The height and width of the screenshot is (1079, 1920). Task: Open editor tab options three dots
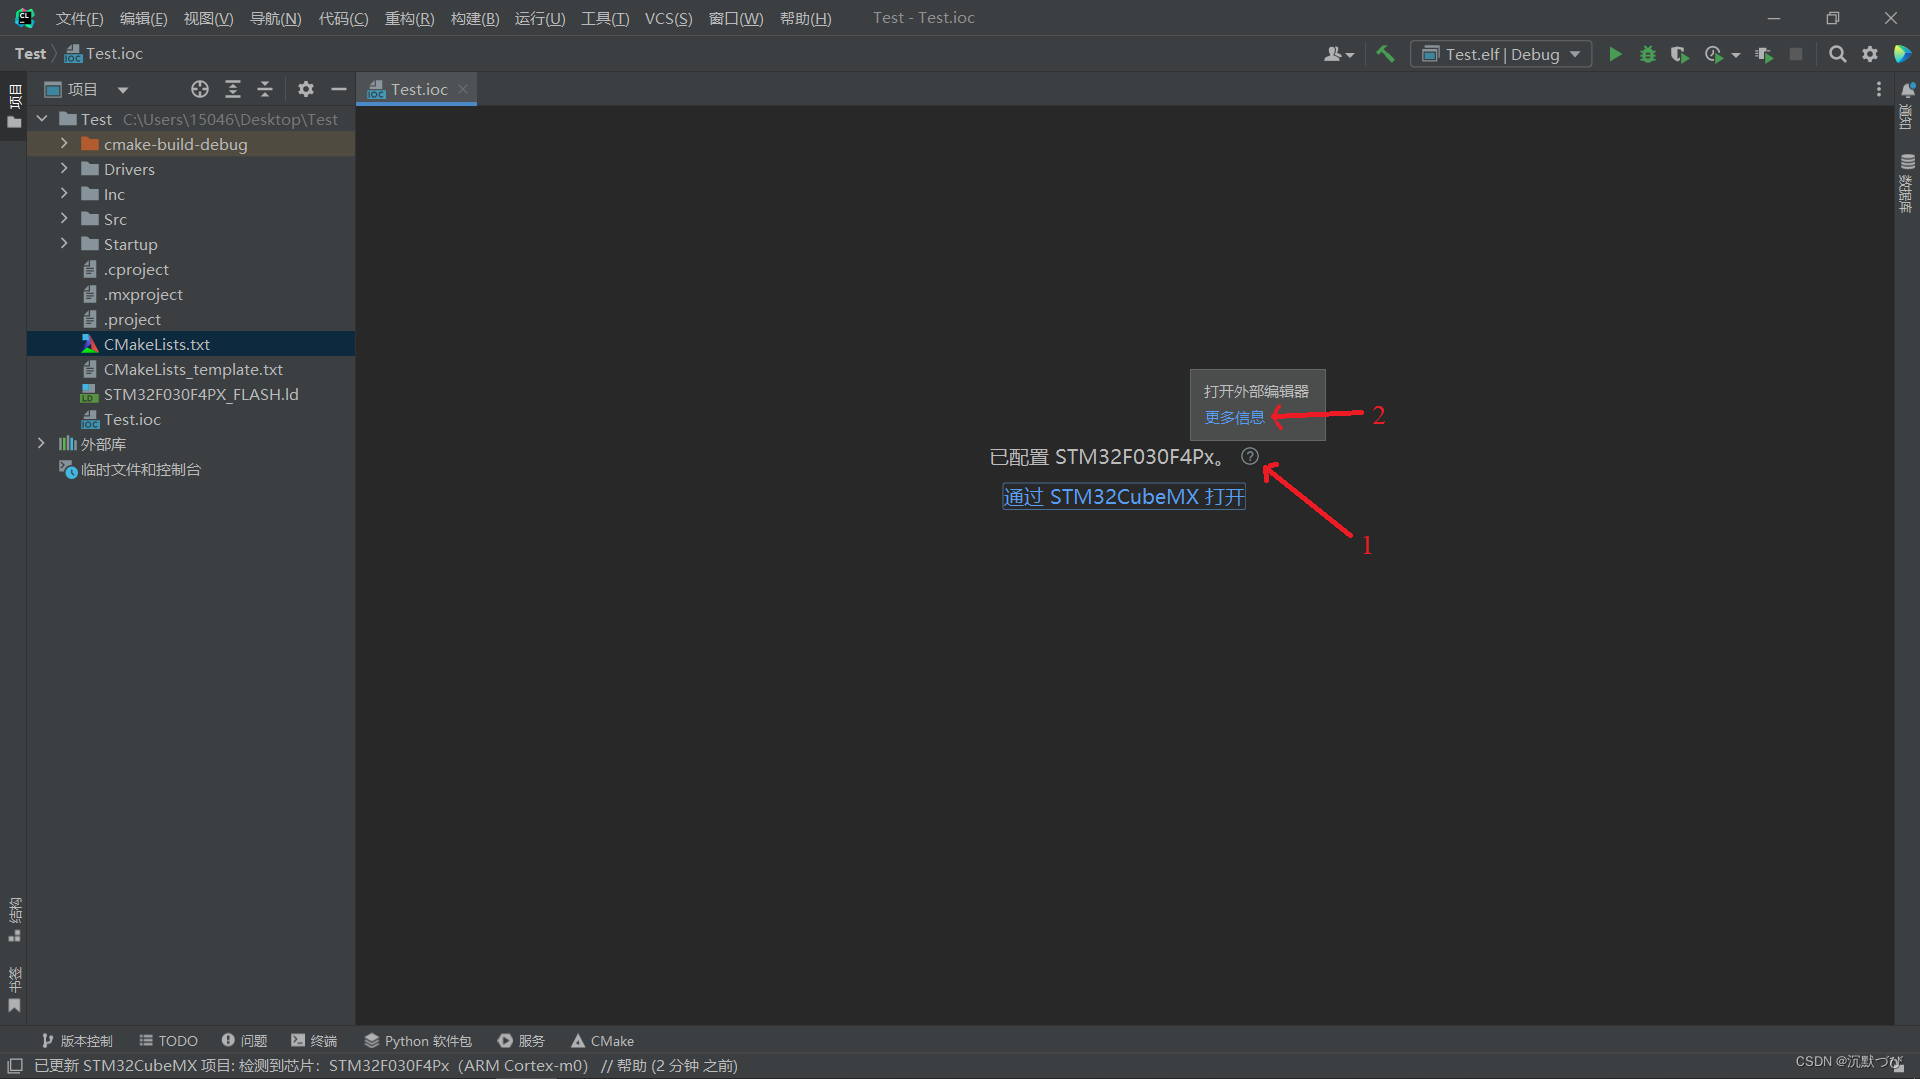(1878, 89)
